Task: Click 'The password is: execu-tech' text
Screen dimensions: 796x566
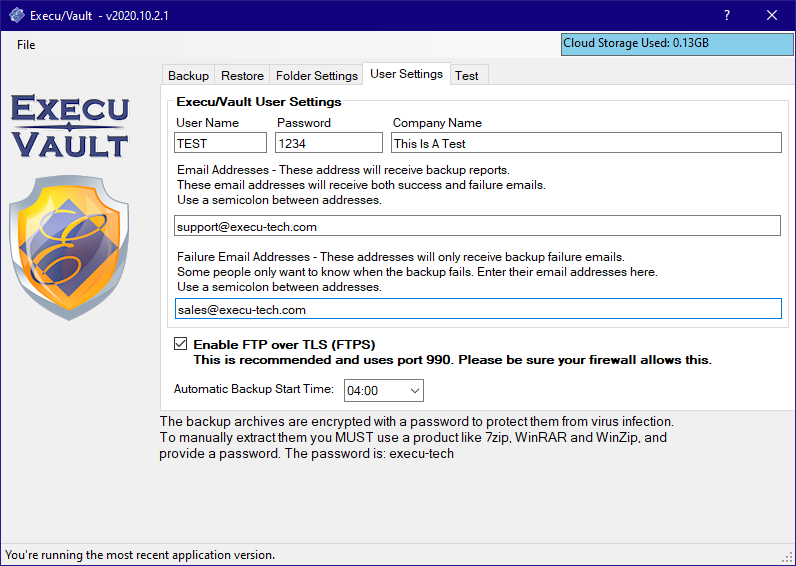Action: coord(369,453)
